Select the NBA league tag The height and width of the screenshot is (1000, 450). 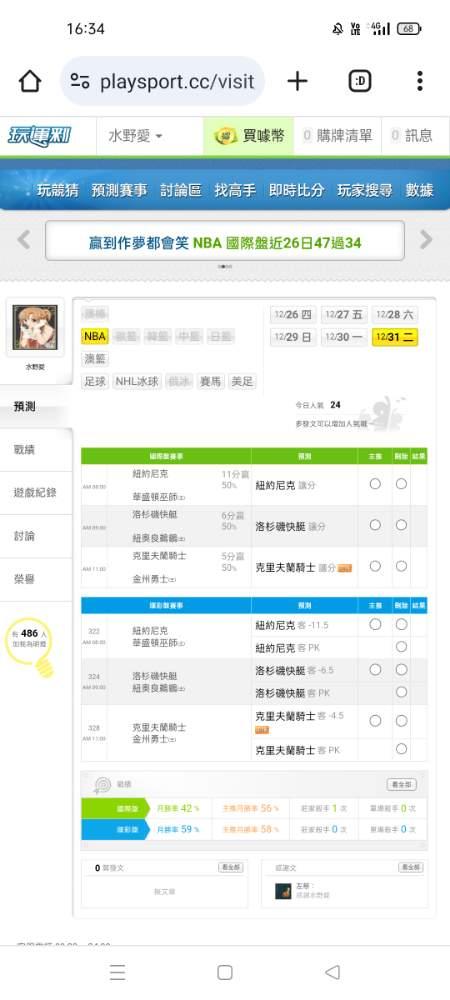click(x=95, y=336)
